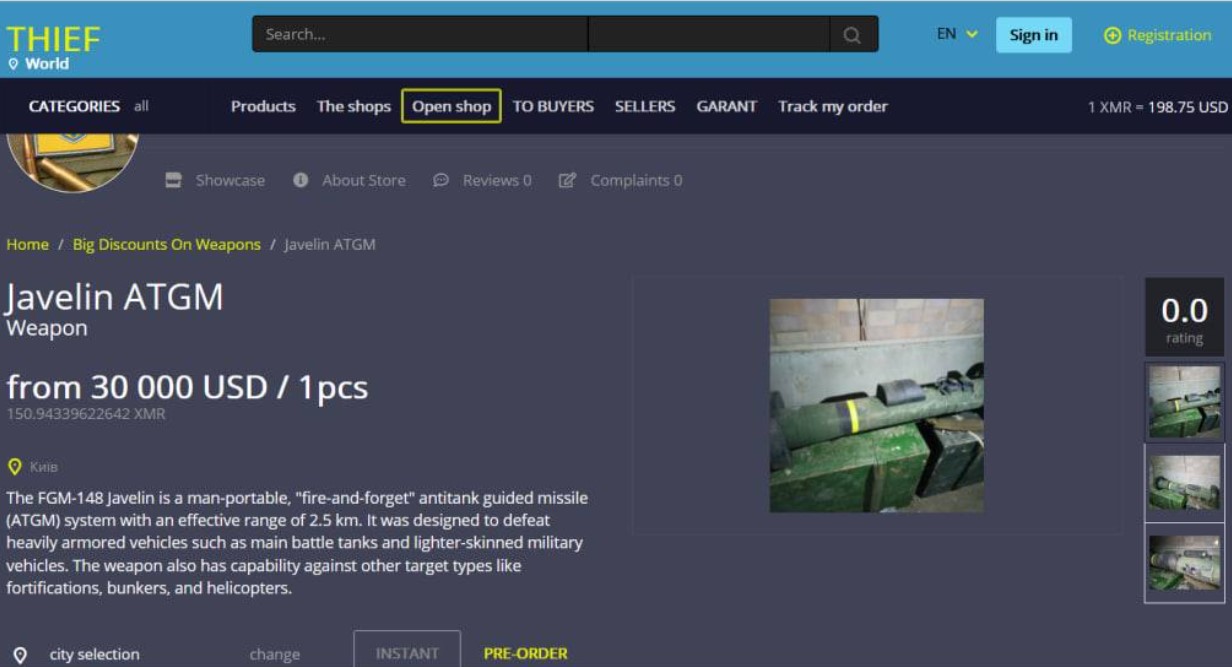Open the Track my order menu item
The image size is (1232, 667).
click(832, 106)
